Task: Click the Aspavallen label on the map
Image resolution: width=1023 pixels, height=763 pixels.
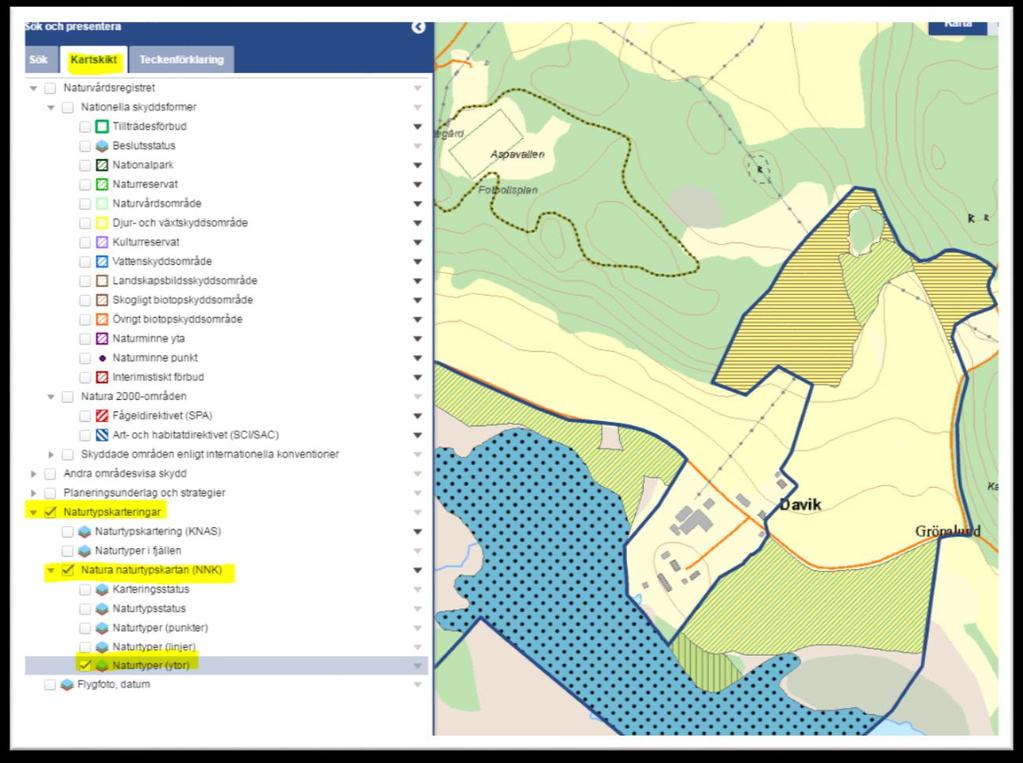Action: click(x=517, y=155)
